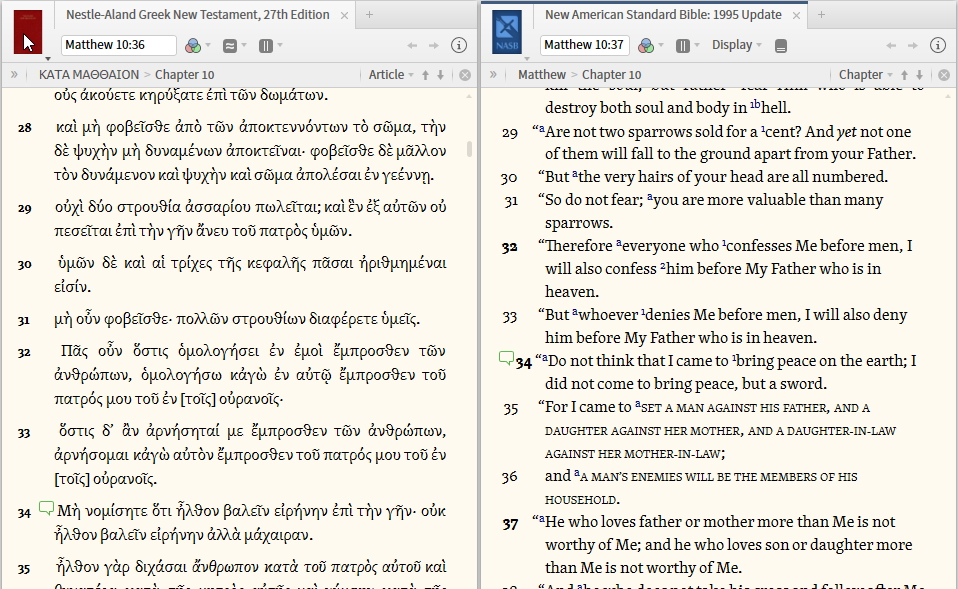Image resolution: width=958 pixels, height=589 pixels.
Task: Click parallel resources icon in Greek NT panel
Action: click(230, 45)
